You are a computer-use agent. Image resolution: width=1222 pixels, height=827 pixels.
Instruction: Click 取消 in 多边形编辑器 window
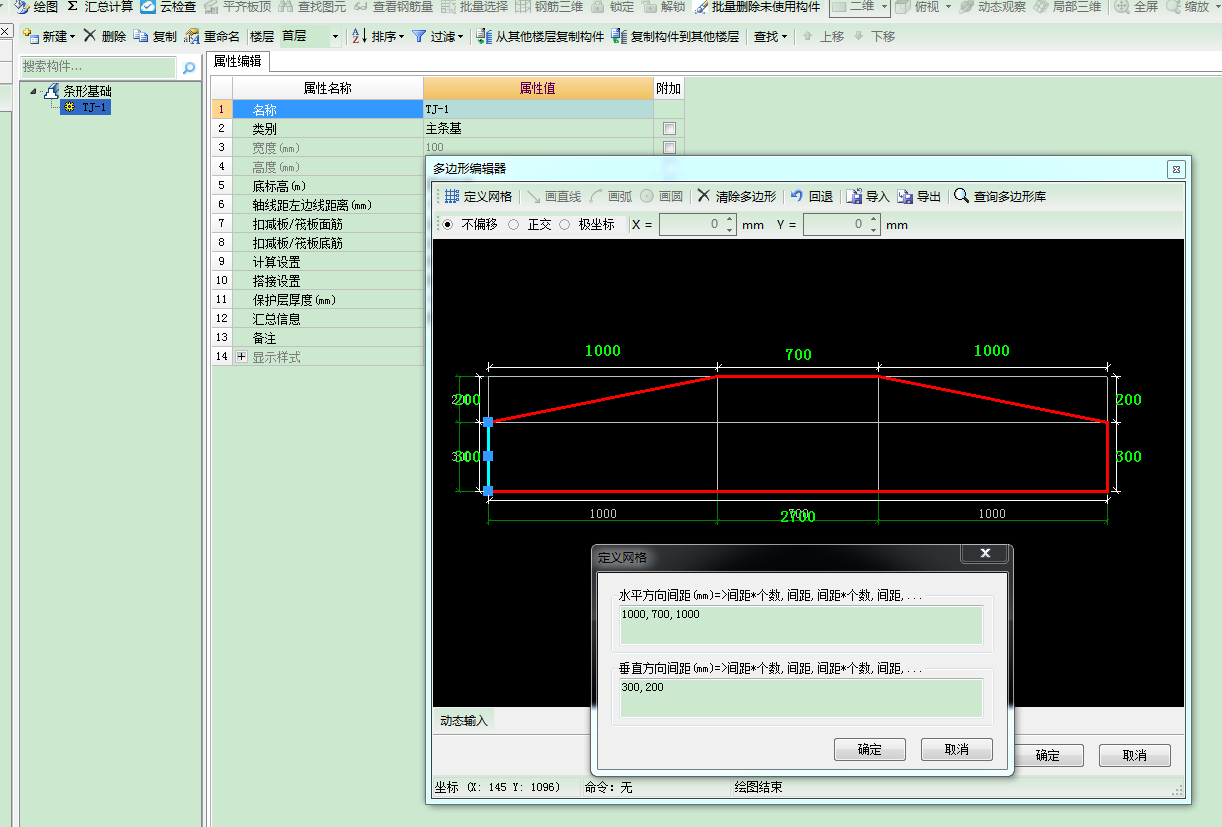(x=1135, y=755)
